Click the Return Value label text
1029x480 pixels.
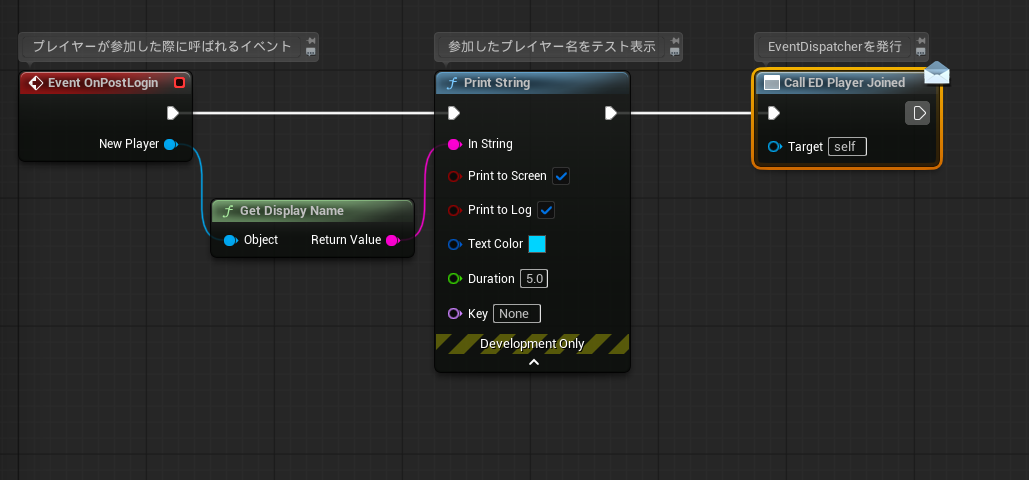pyautogui.click(x=346, y=240)
